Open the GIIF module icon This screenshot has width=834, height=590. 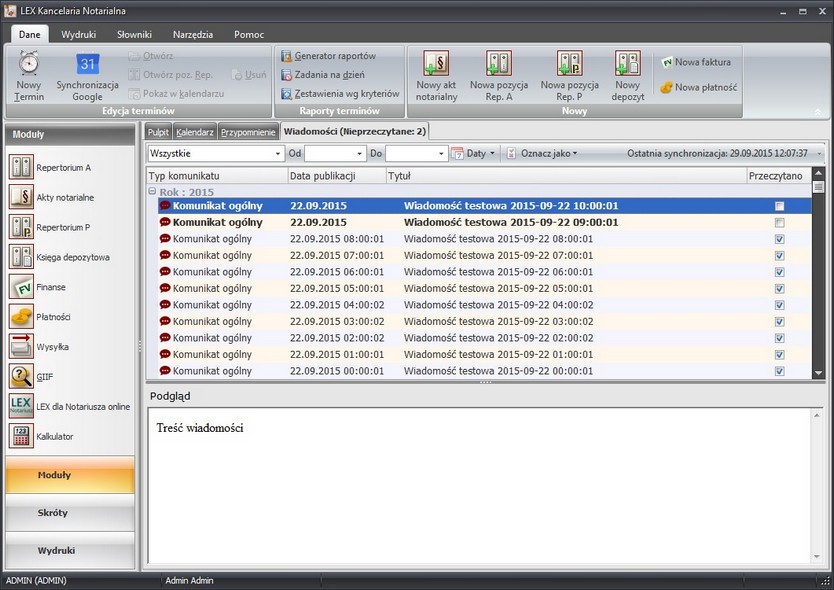(x=22, y=376)
